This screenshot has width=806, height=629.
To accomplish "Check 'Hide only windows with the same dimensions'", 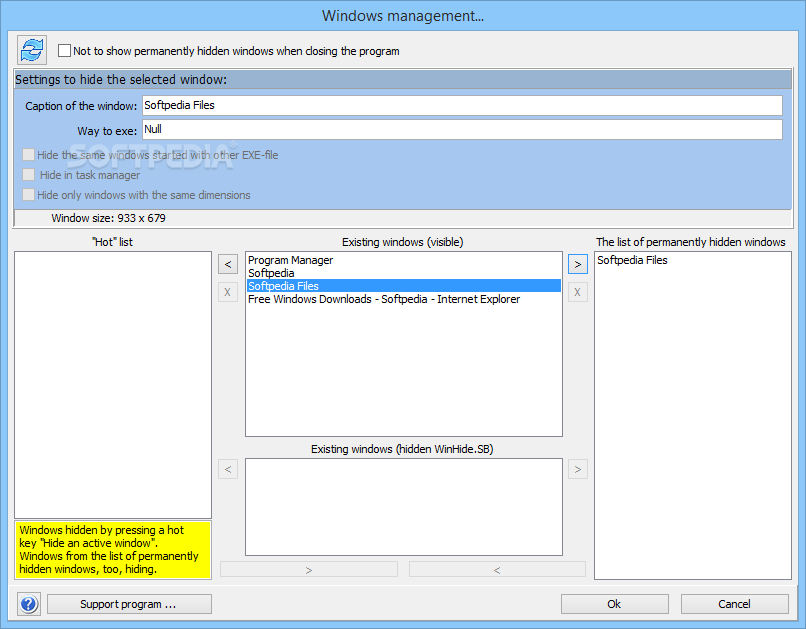I will 28,195.
